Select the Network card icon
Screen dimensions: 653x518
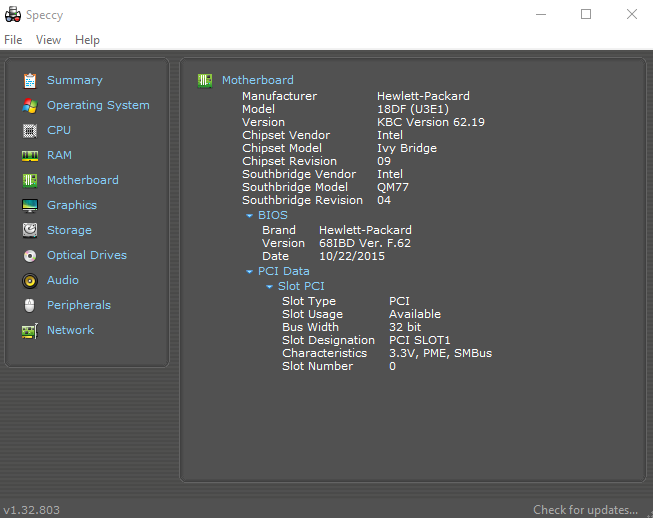[x=29, y=330]
